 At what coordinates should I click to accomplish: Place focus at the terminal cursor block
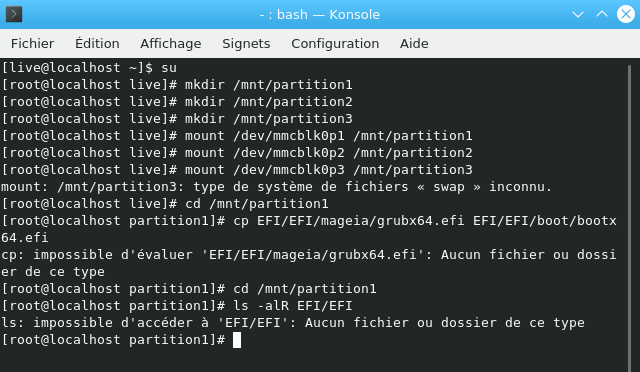(x=237, y=340)
